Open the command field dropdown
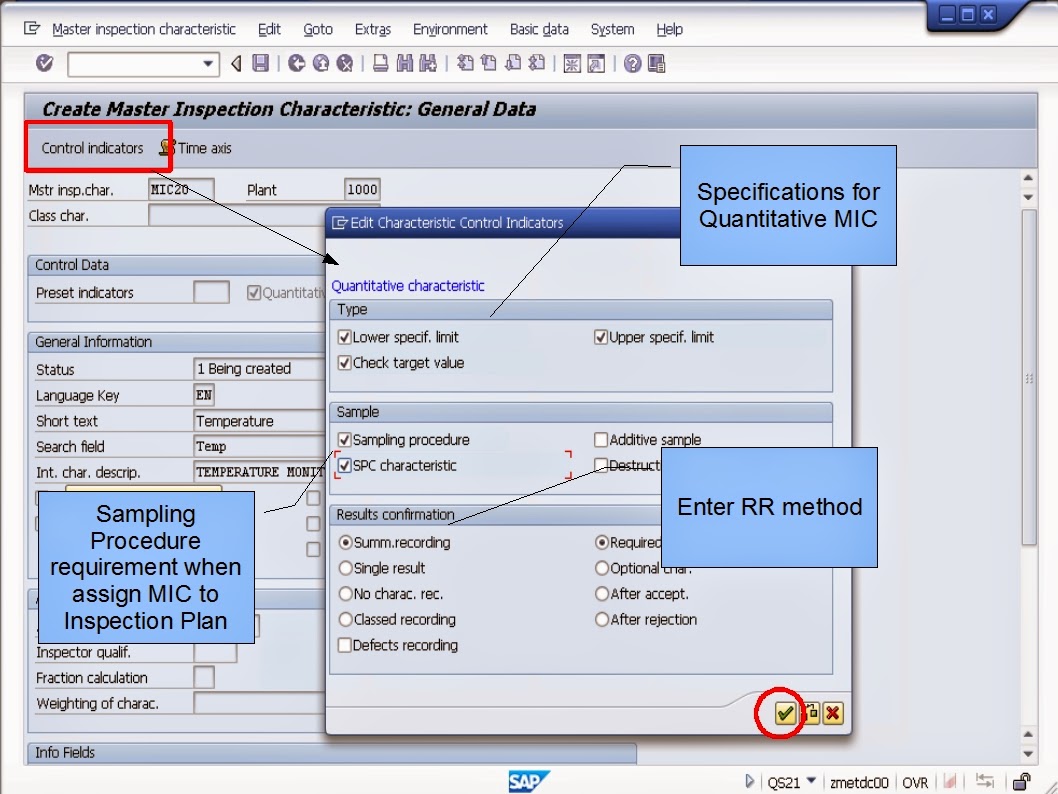The height and width of the screenshot is (794, 1058). click(x=207, y=64)
